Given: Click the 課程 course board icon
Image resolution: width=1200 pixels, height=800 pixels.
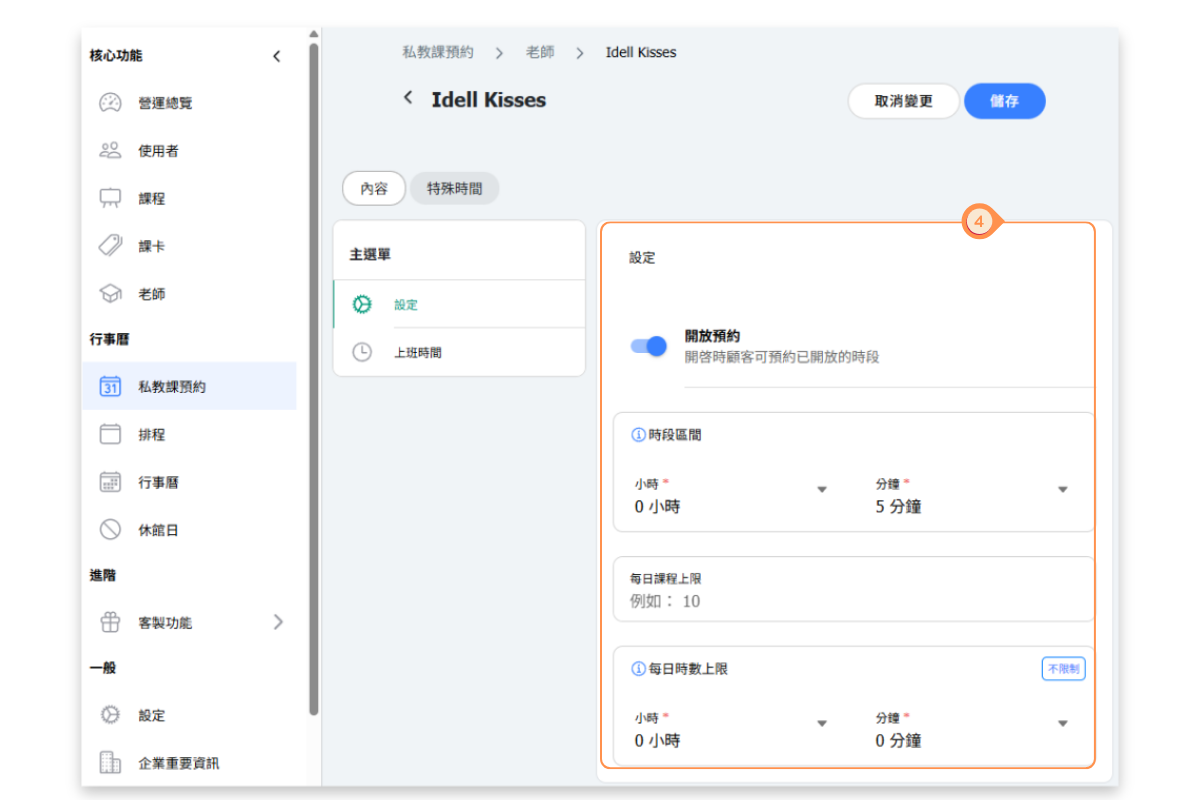Looking at the screenshot, I should (x=110, y=198).
